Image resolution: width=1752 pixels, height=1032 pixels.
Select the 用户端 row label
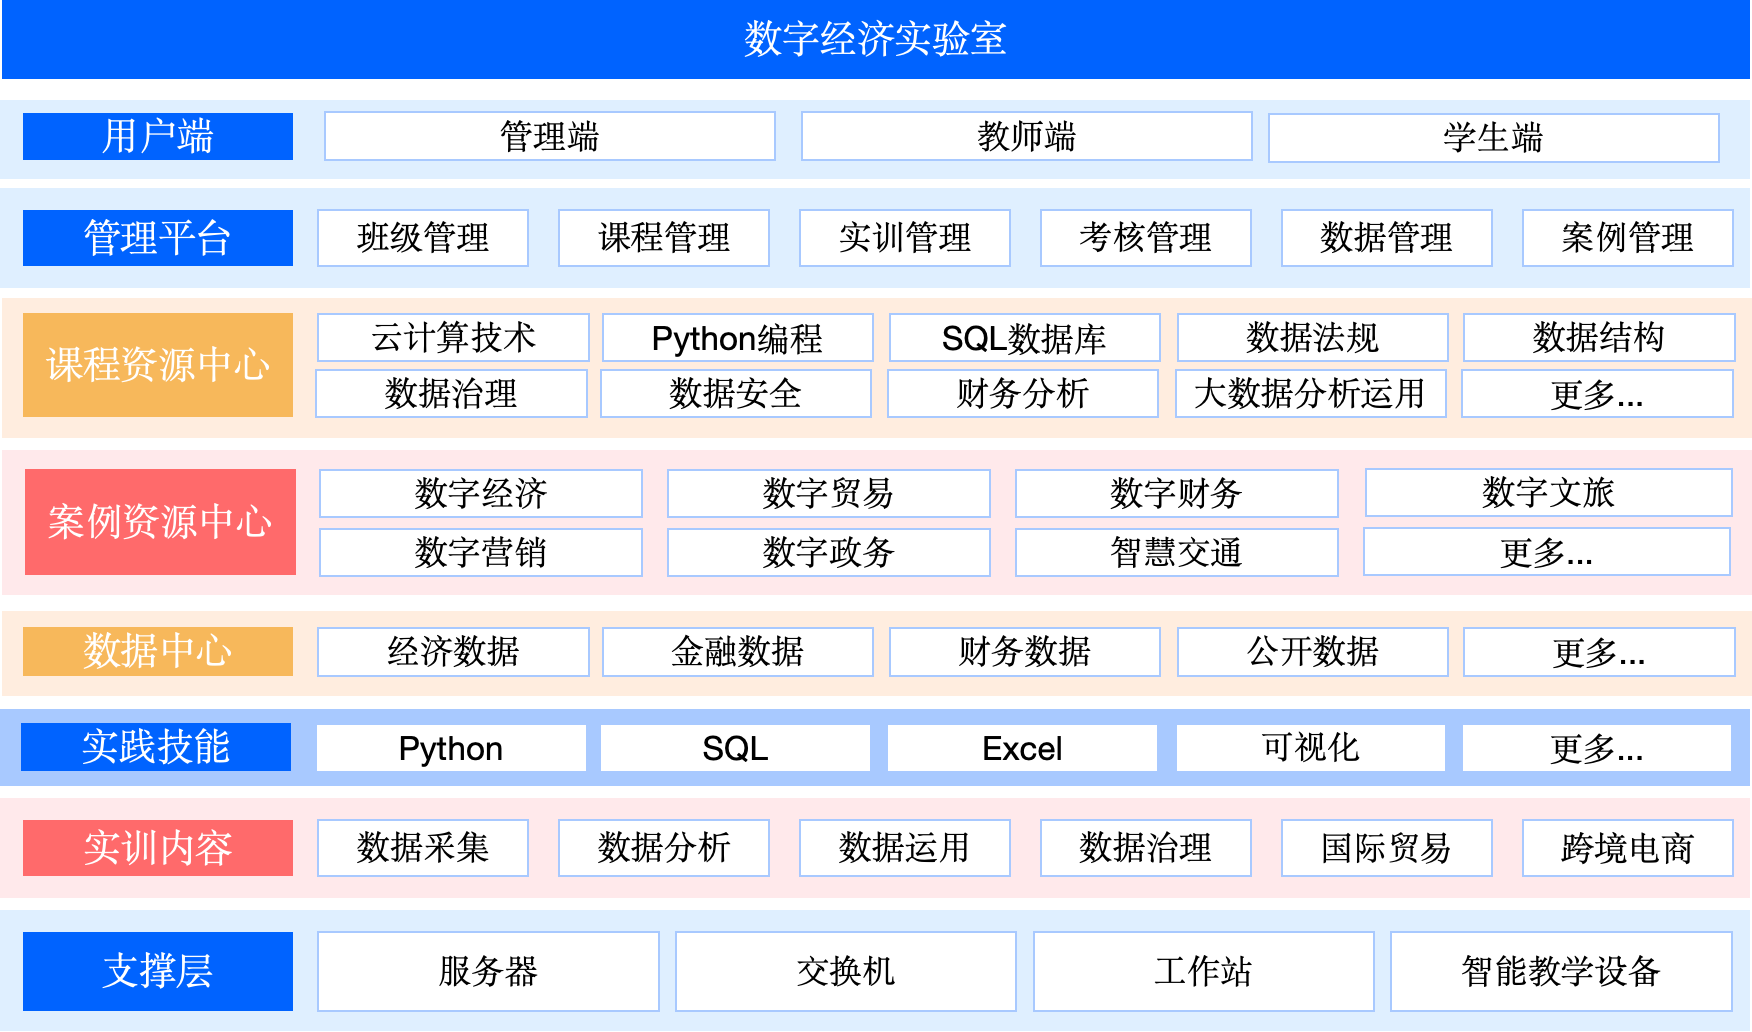158,136
